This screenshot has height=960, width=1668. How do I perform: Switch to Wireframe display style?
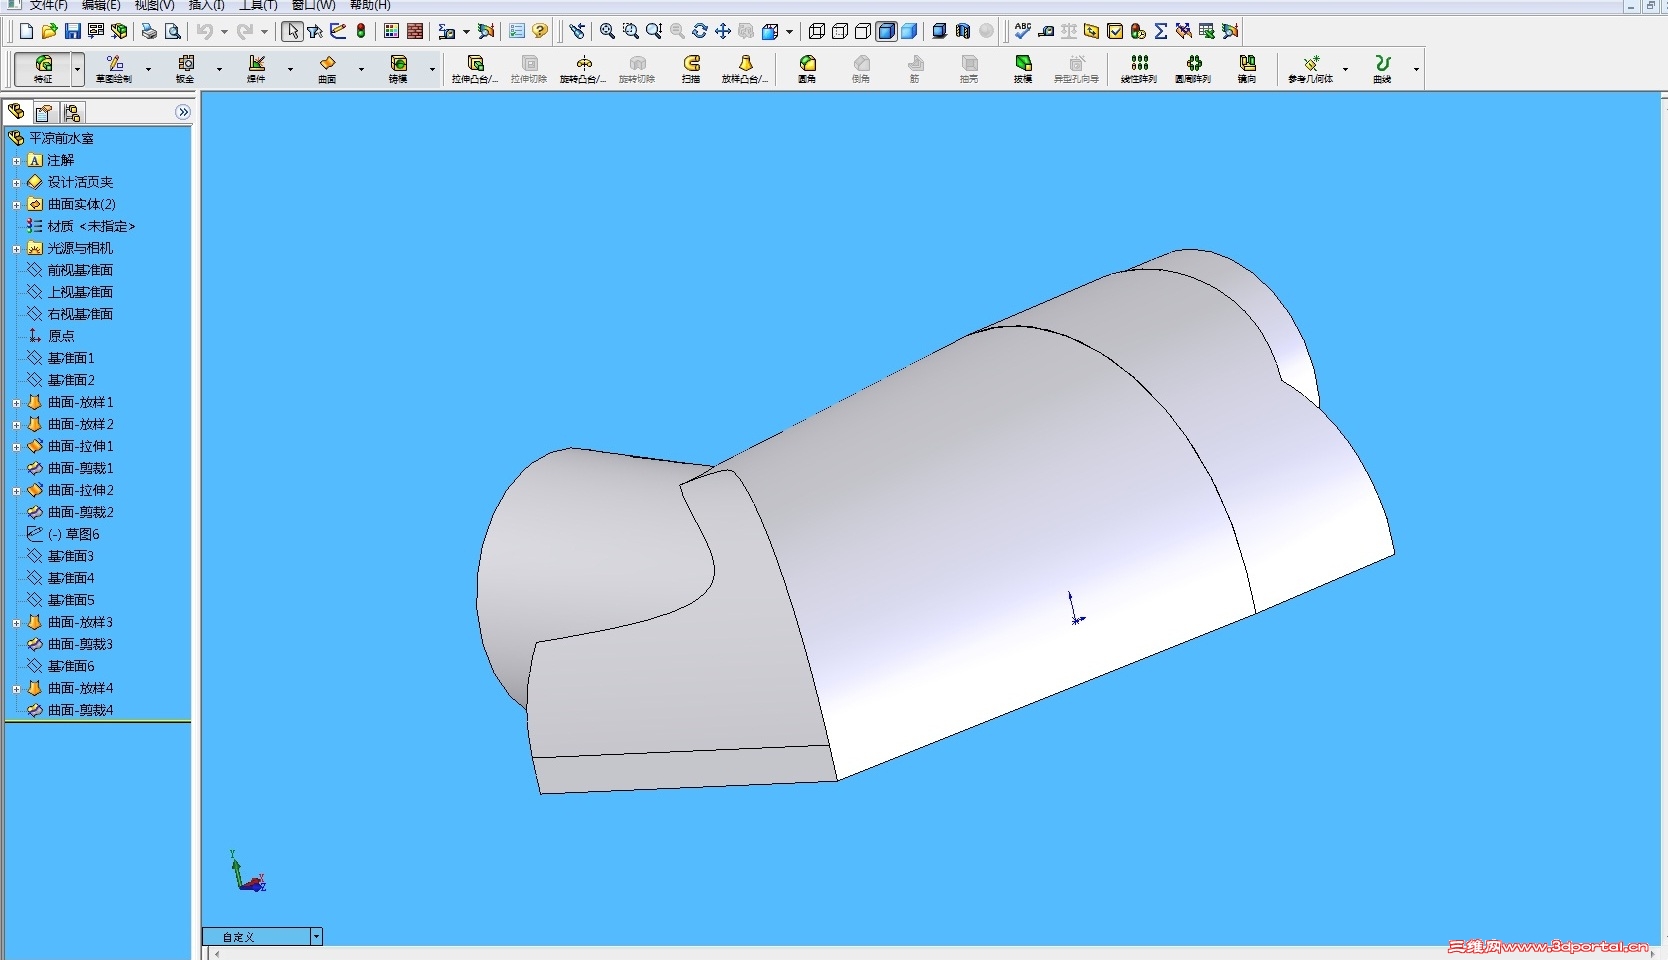[x=817, y=32]
